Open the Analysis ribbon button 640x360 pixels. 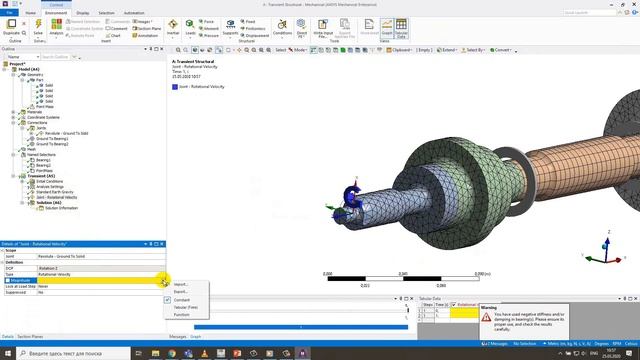[x=56, y=27]
